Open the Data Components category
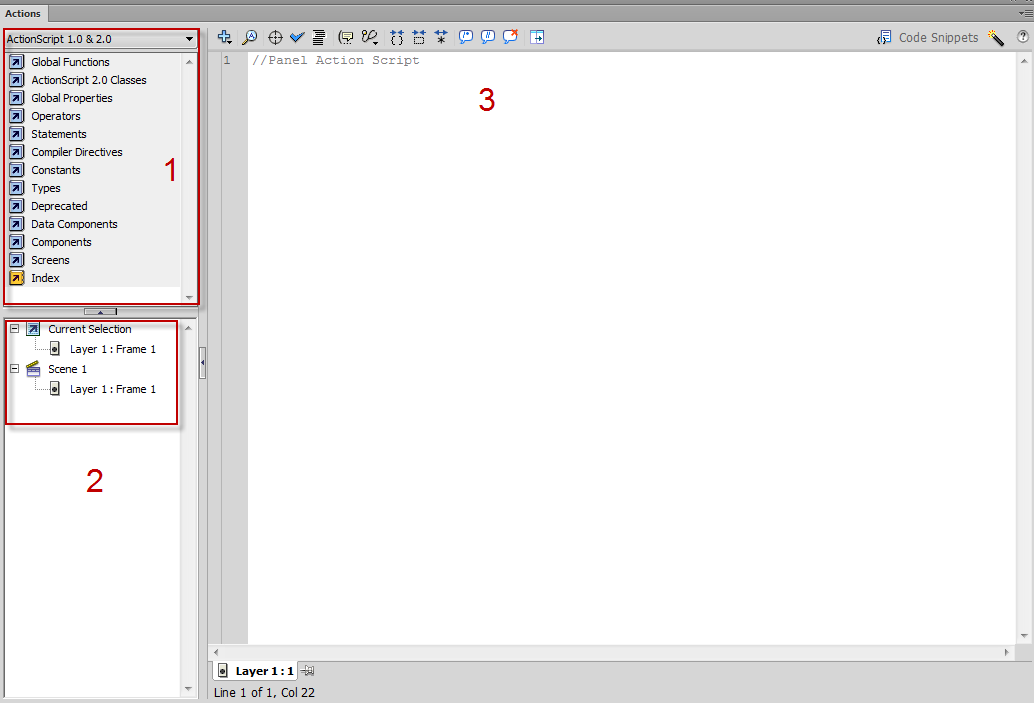The image size is (1034, 703). [75, 224]
